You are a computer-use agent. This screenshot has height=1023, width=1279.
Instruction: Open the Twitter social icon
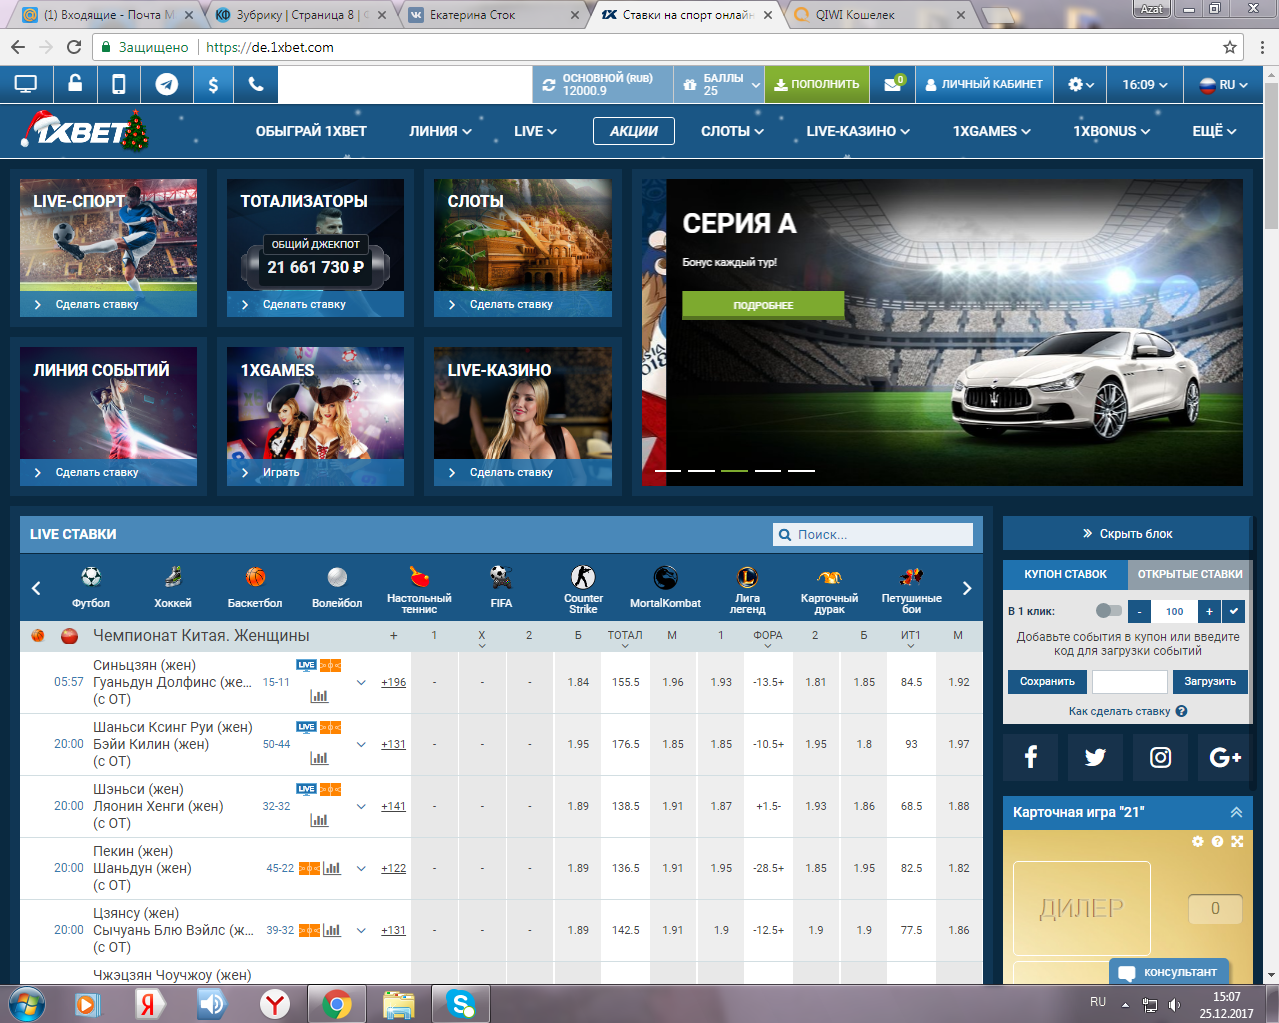point(1095,757)
